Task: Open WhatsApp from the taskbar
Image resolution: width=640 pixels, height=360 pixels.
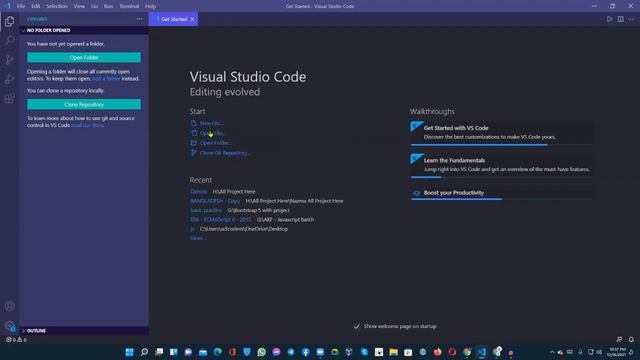Action: [262, 352]
